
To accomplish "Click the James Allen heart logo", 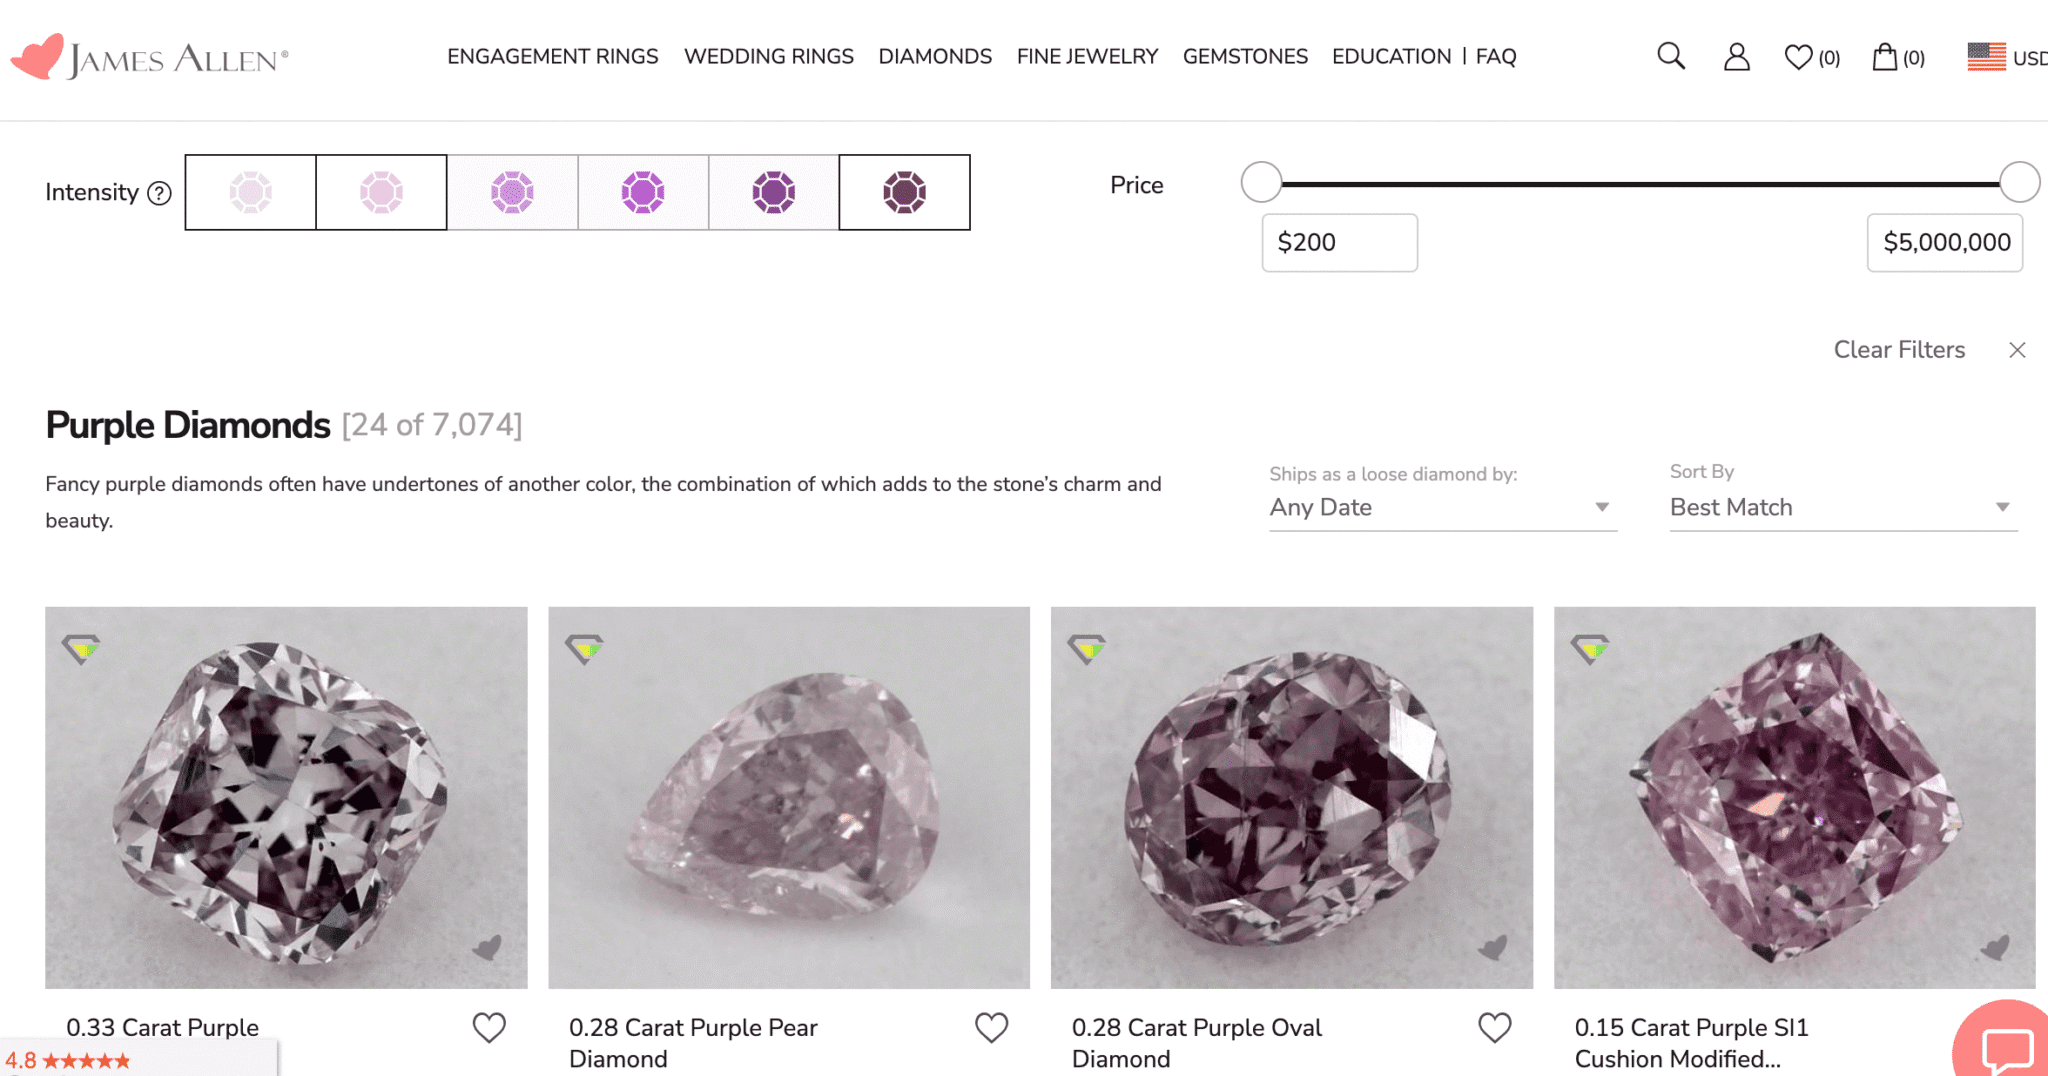I will [37, 57].
